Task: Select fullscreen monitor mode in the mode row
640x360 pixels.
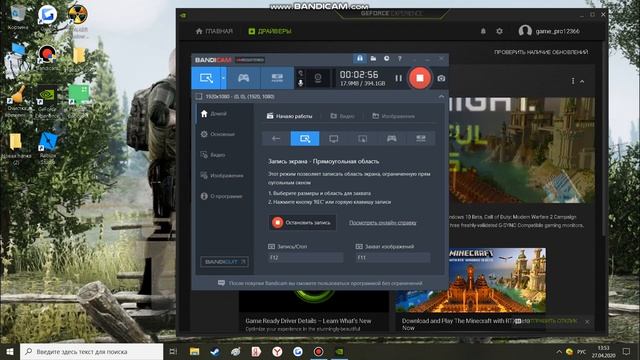Action: coord(333,139)
